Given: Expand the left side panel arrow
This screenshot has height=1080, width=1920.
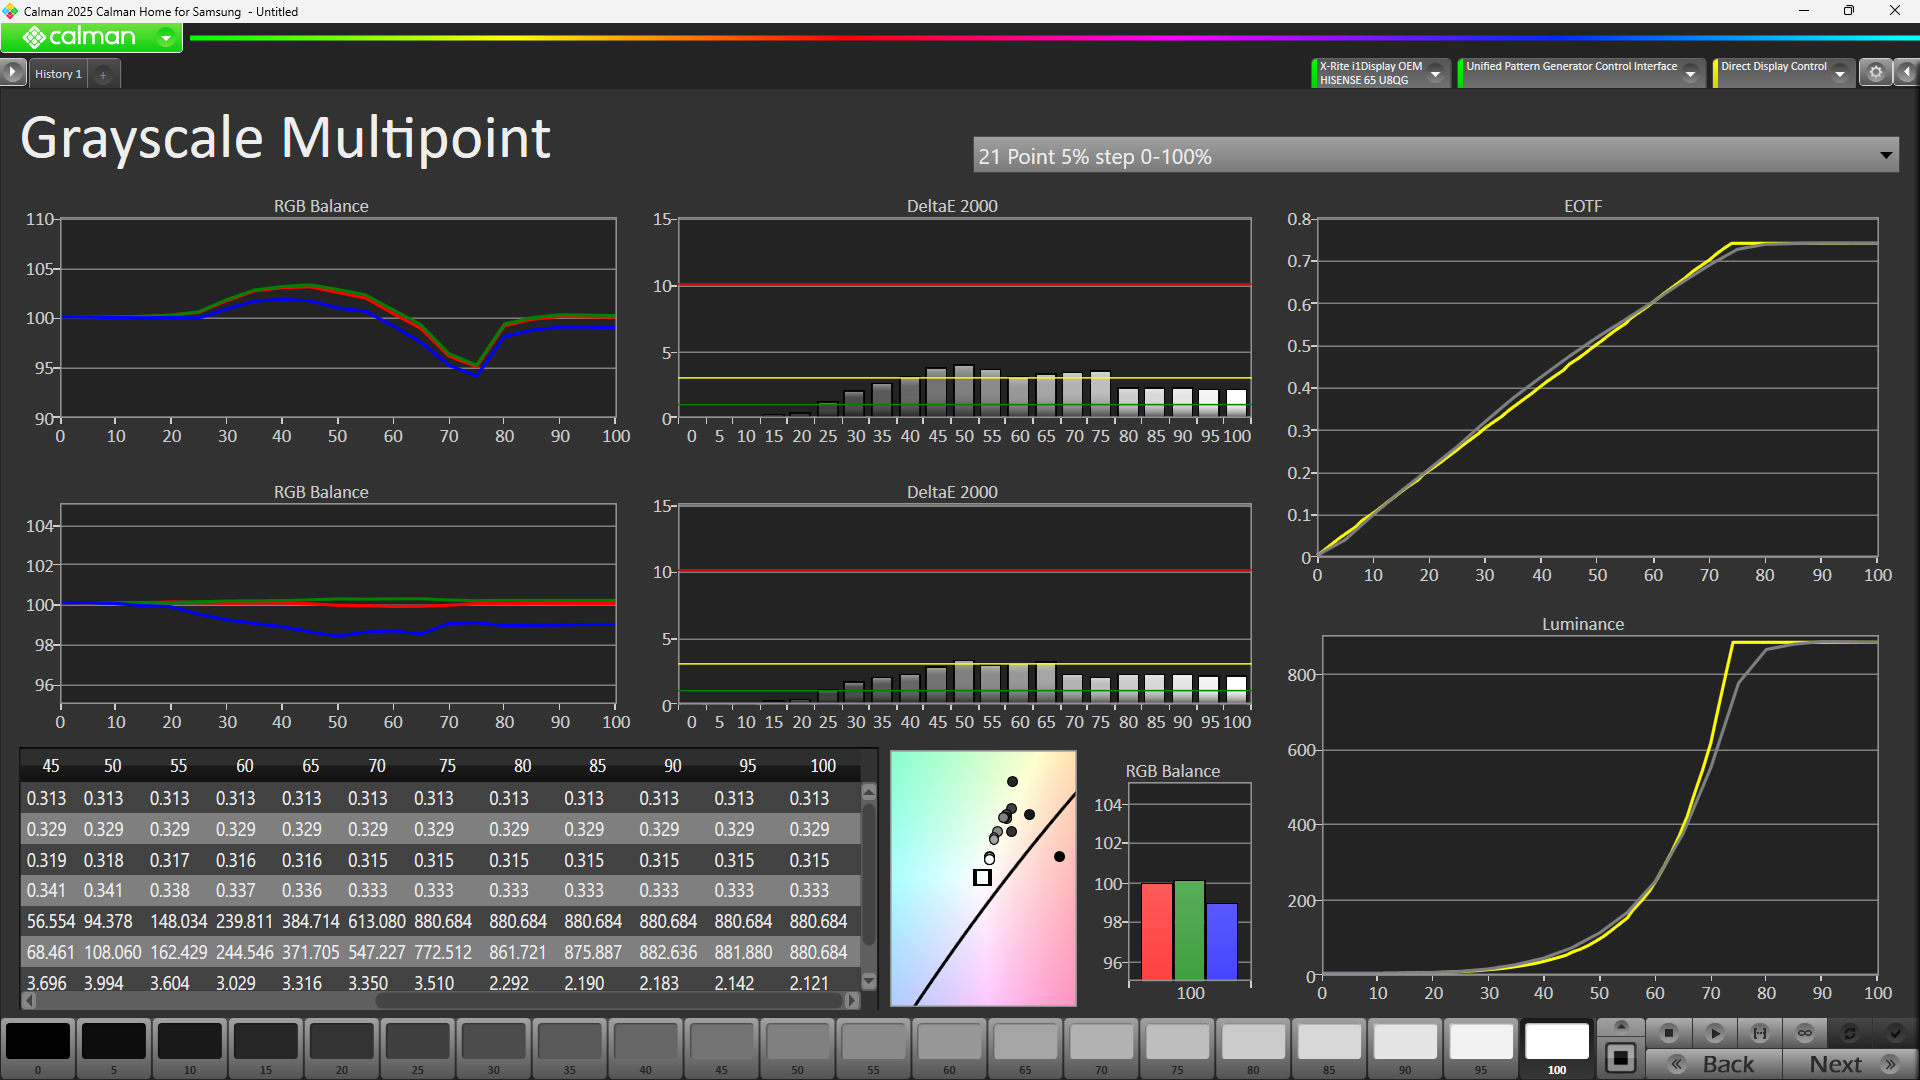Looking at the screenshot, I should [x=12, y=72].
